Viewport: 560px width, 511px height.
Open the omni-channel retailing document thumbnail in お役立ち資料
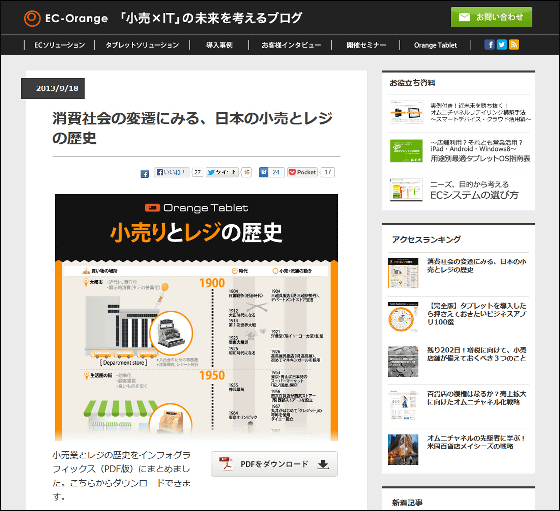coord(406,112)
